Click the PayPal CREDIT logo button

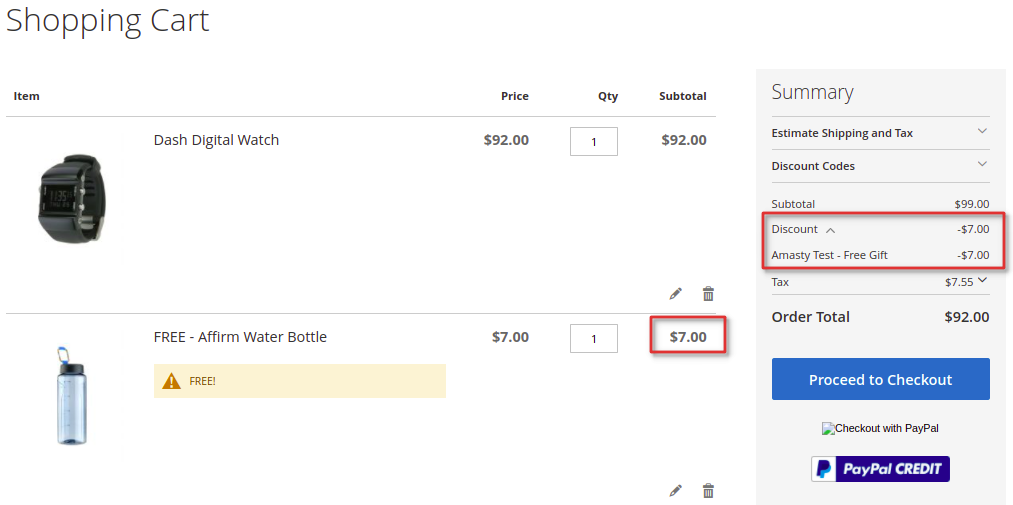(x=881, y=469)
